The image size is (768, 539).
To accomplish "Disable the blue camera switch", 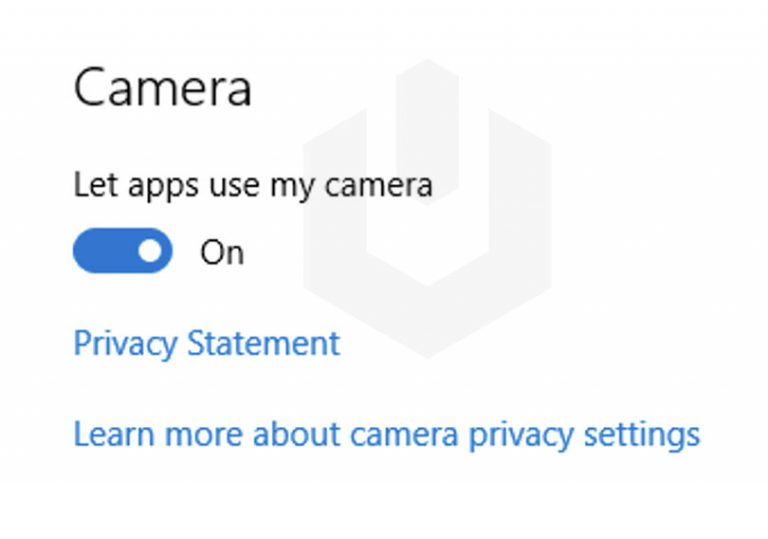I will tap(122, 250).
